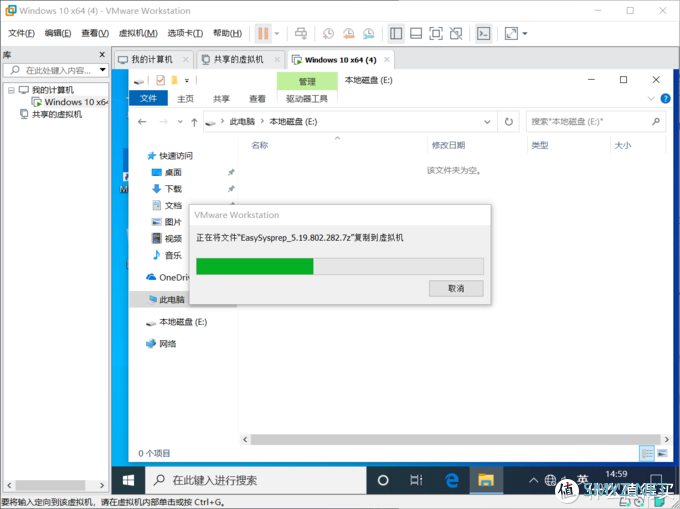Sort by the 修改日期 column header

pos(448,145)
